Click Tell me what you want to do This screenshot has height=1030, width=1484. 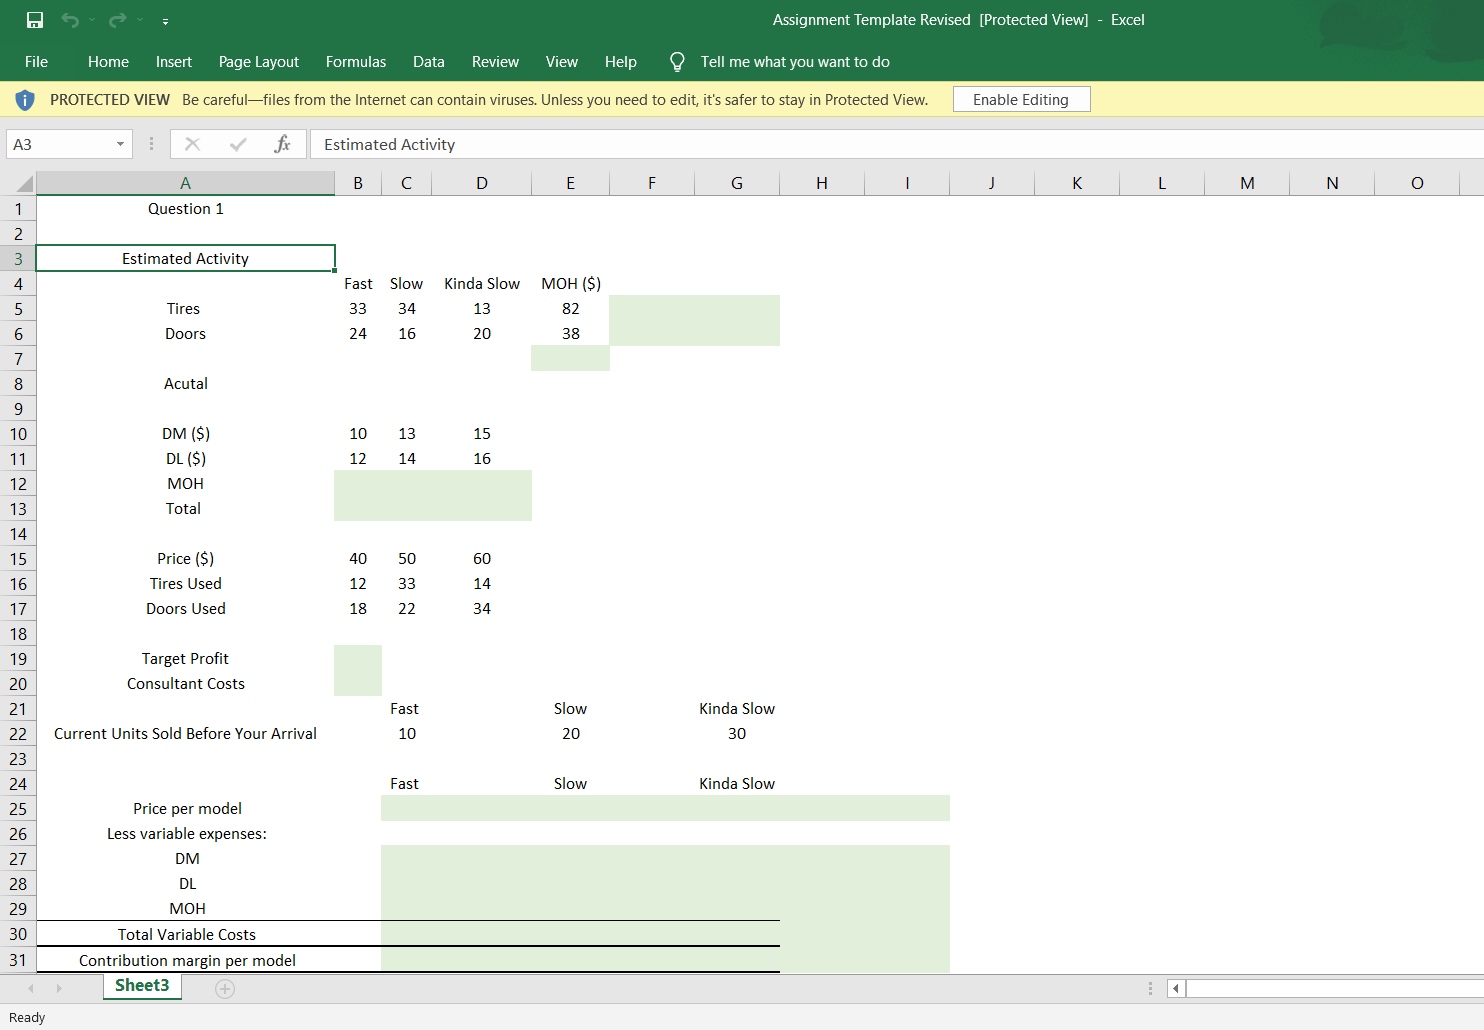[795, 62]
